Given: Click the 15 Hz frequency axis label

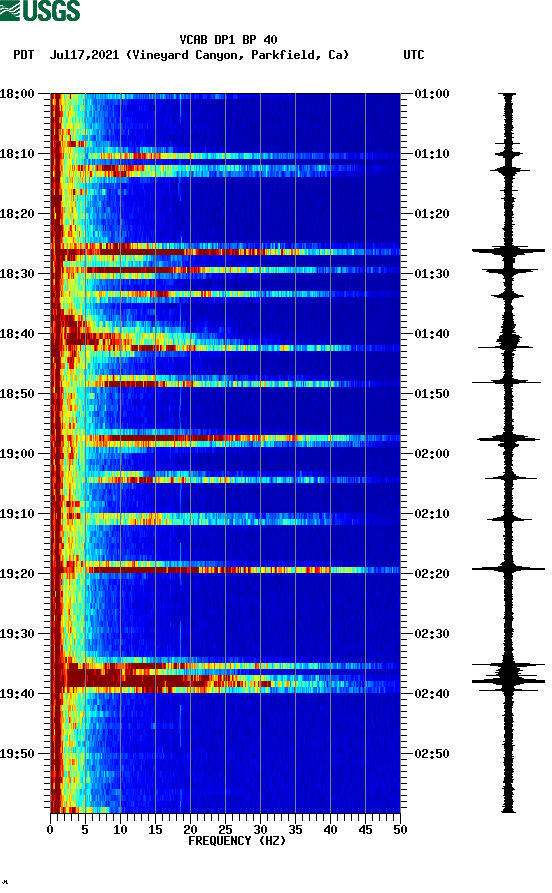Looking at the screenshot, I should coord(155,830).
